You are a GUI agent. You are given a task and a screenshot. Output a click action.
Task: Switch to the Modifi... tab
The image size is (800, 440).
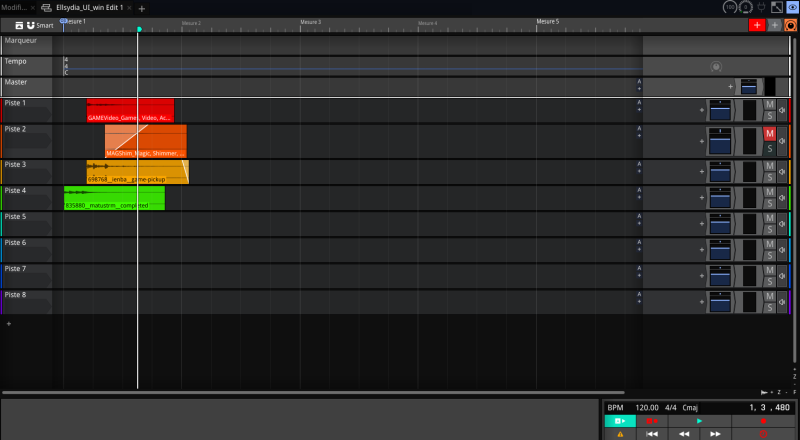pyautogui.click(x=14, y=8)
